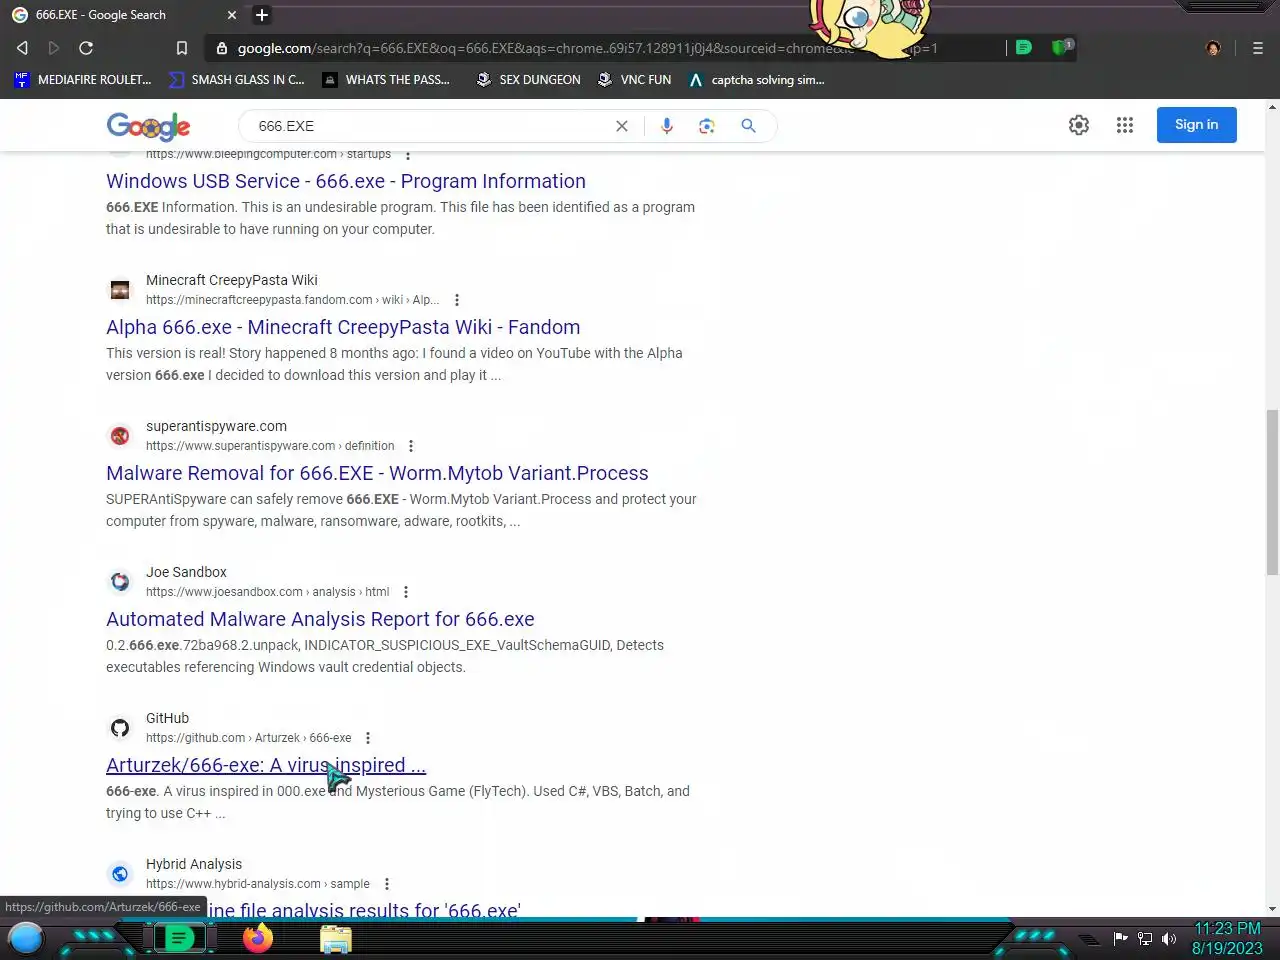Open the Hybrid Analysis file analysis result
The width and height of the screenshot is (1280, 960).
pyautogui.click(x=364, y=910)
